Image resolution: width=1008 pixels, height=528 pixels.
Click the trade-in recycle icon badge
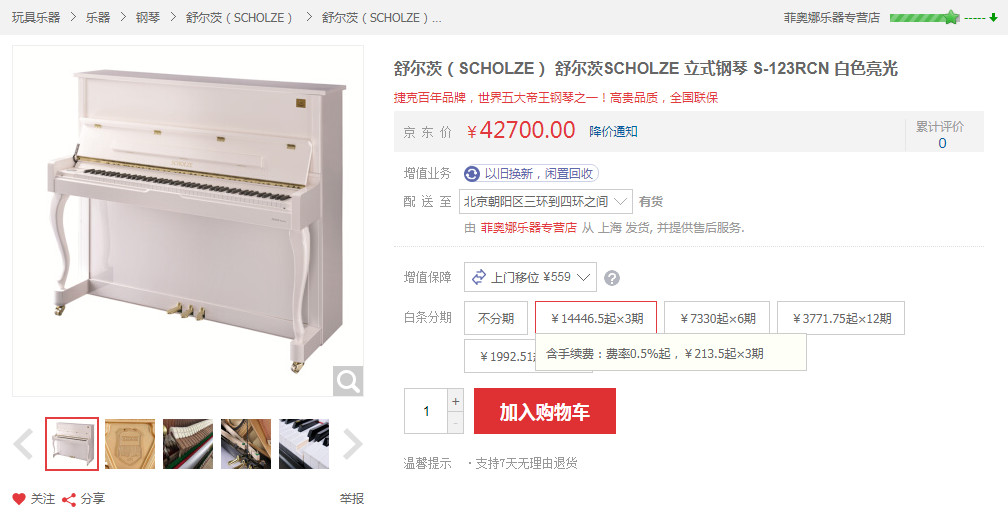(472, 174)
